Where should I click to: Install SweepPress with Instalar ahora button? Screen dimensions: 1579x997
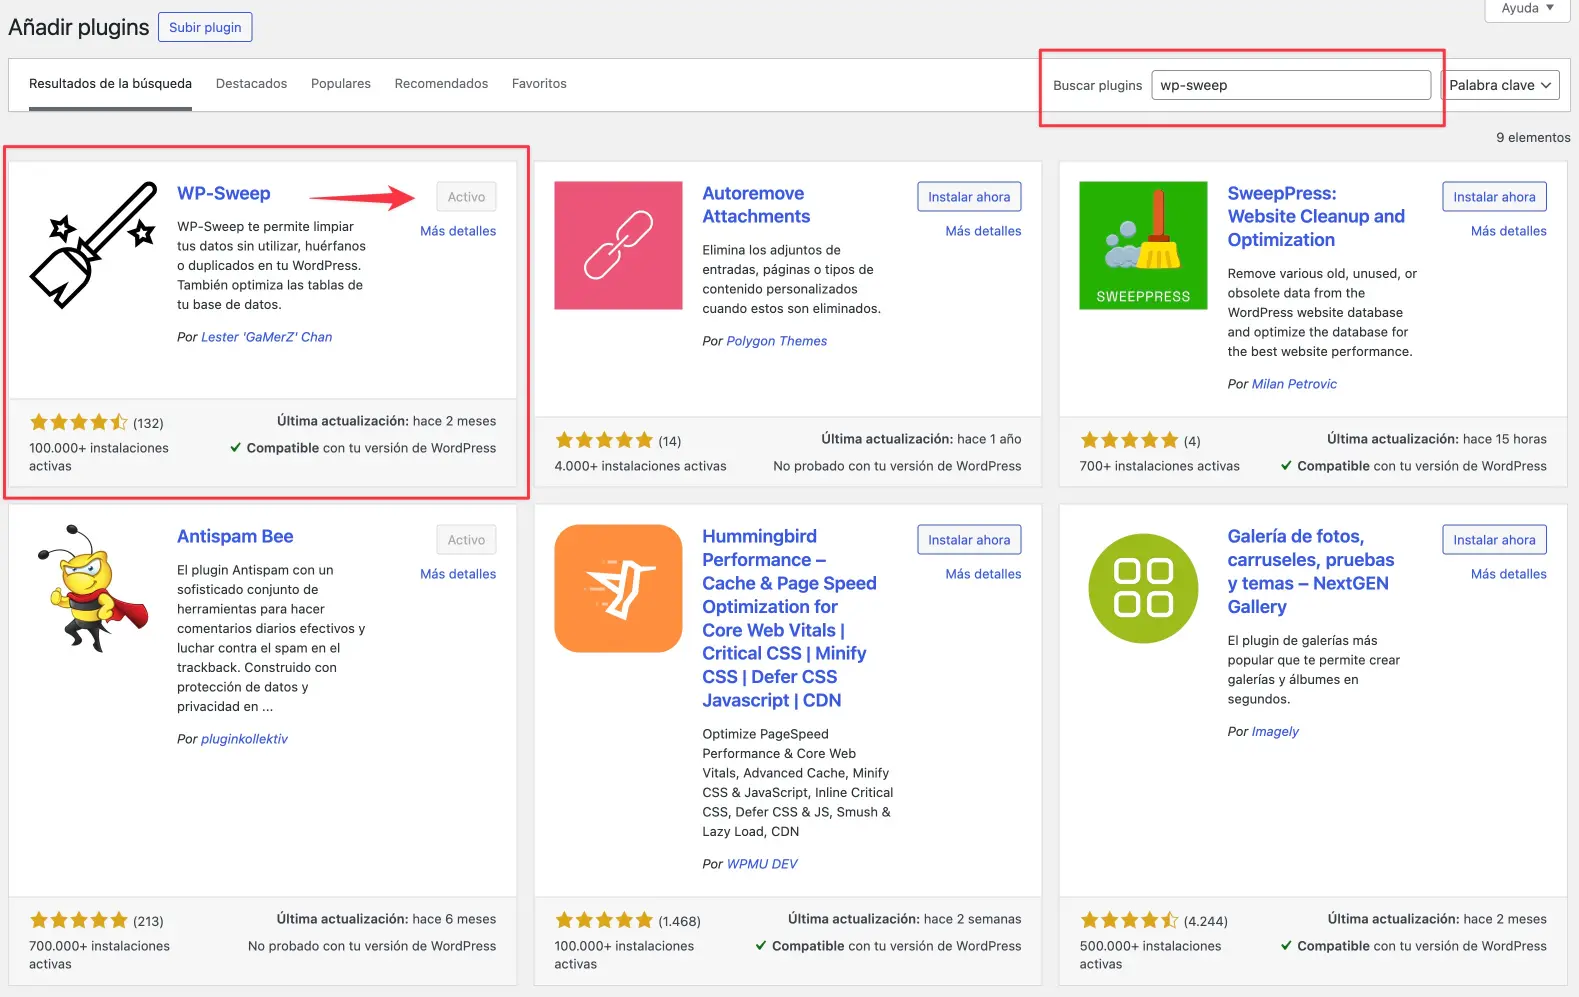[1494, 197]
